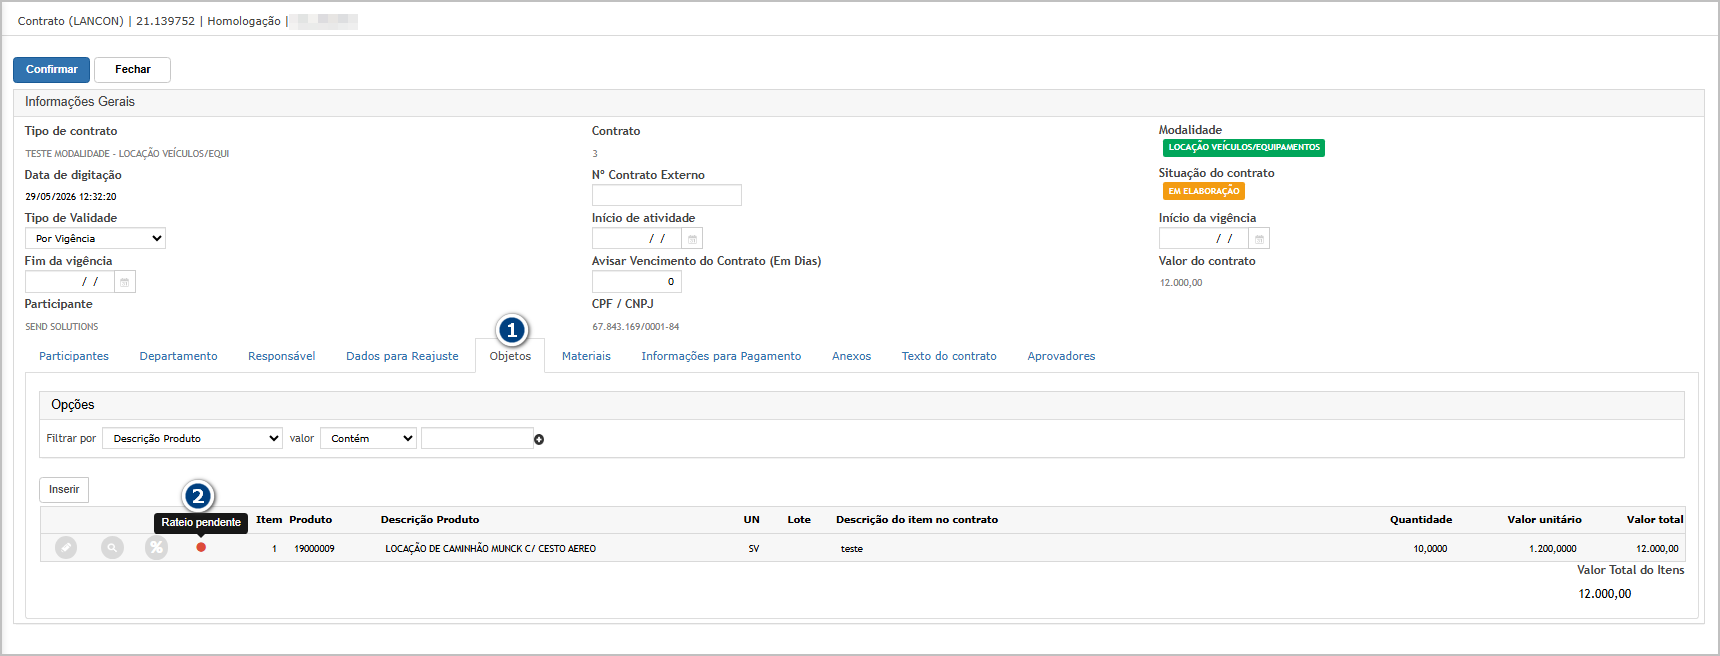The width and height of the screenshot is (1720, 656).
Task: Click the quantity value 10,0000
Action: point(1430,549)
